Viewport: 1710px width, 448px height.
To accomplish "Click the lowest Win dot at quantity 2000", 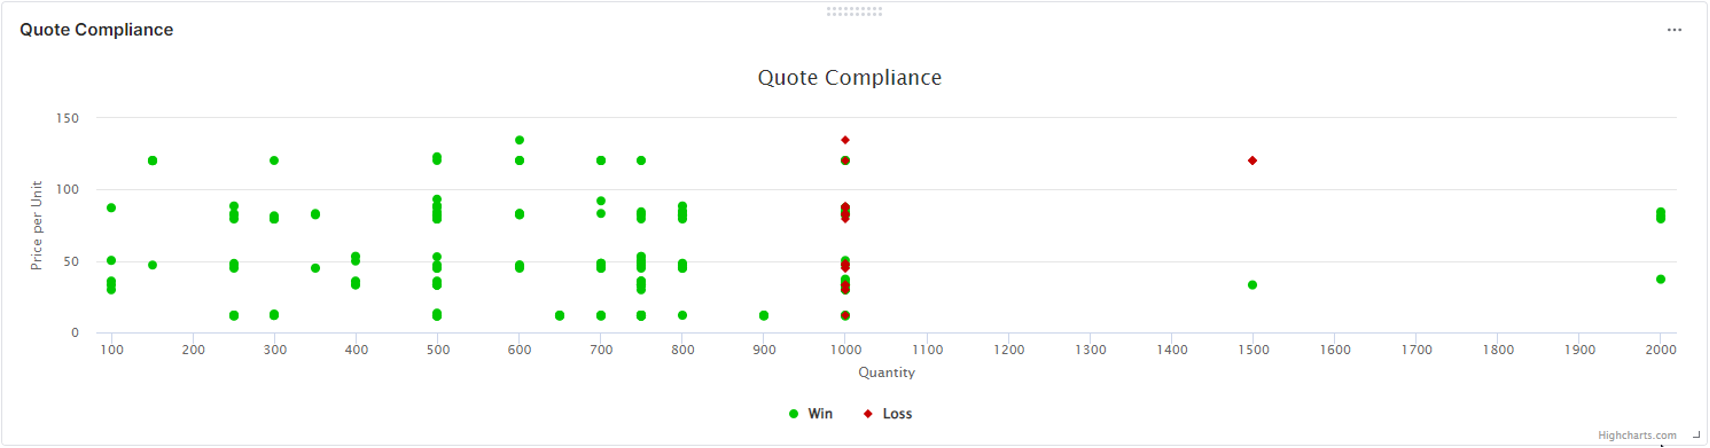I will tap(1660, 279).
